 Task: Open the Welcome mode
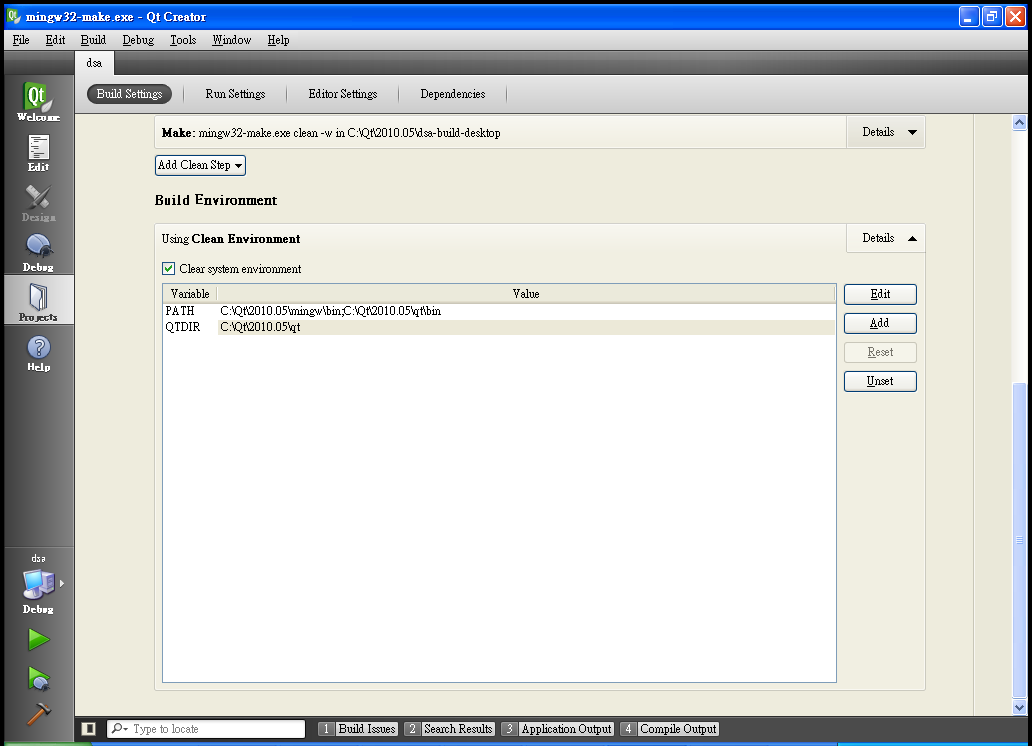point(38,101)
